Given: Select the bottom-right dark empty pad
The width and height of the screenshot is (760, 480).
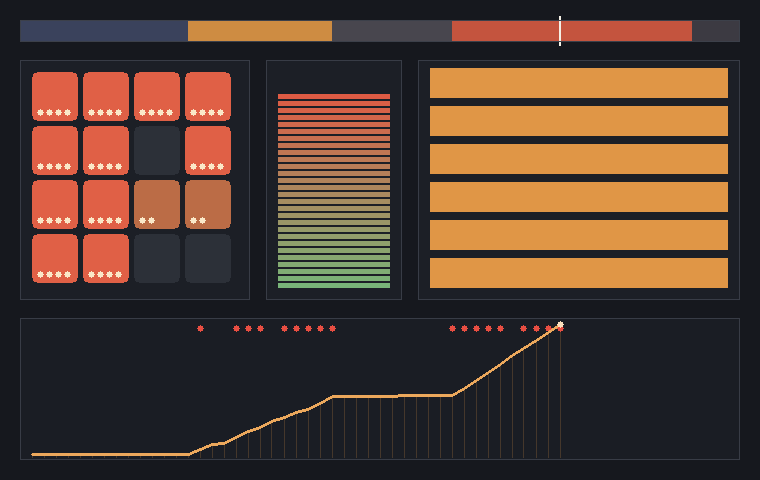Looking at the screenshot, I should click(x=208, y=258).
